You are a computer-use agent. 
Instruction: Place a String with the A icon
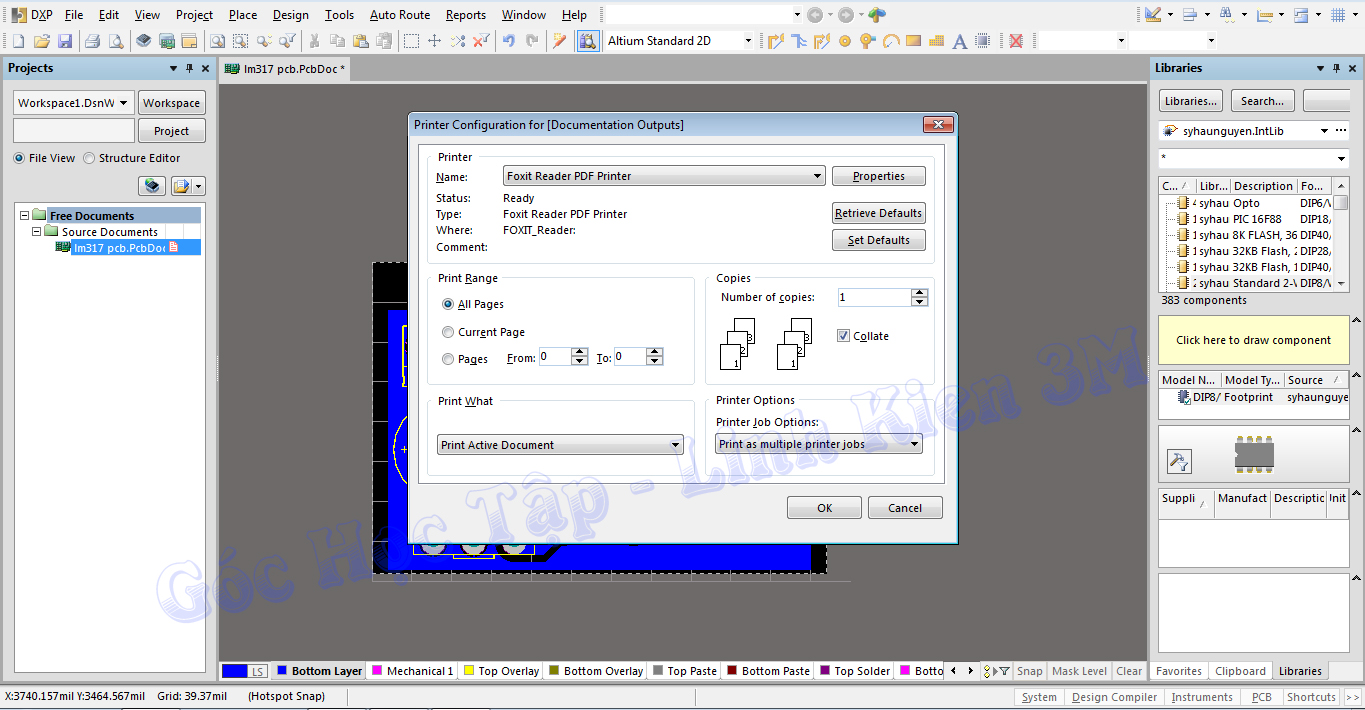pos(960,41)
